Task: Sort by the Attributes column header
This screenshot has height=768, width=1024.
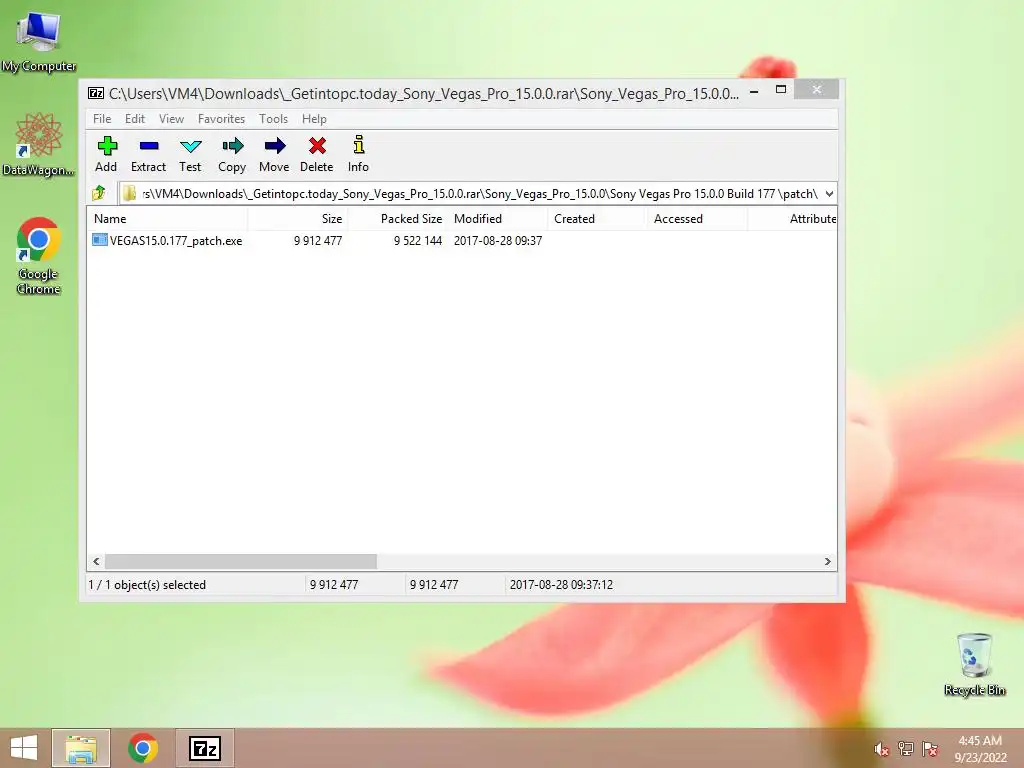Action: [x=793, y=219]
